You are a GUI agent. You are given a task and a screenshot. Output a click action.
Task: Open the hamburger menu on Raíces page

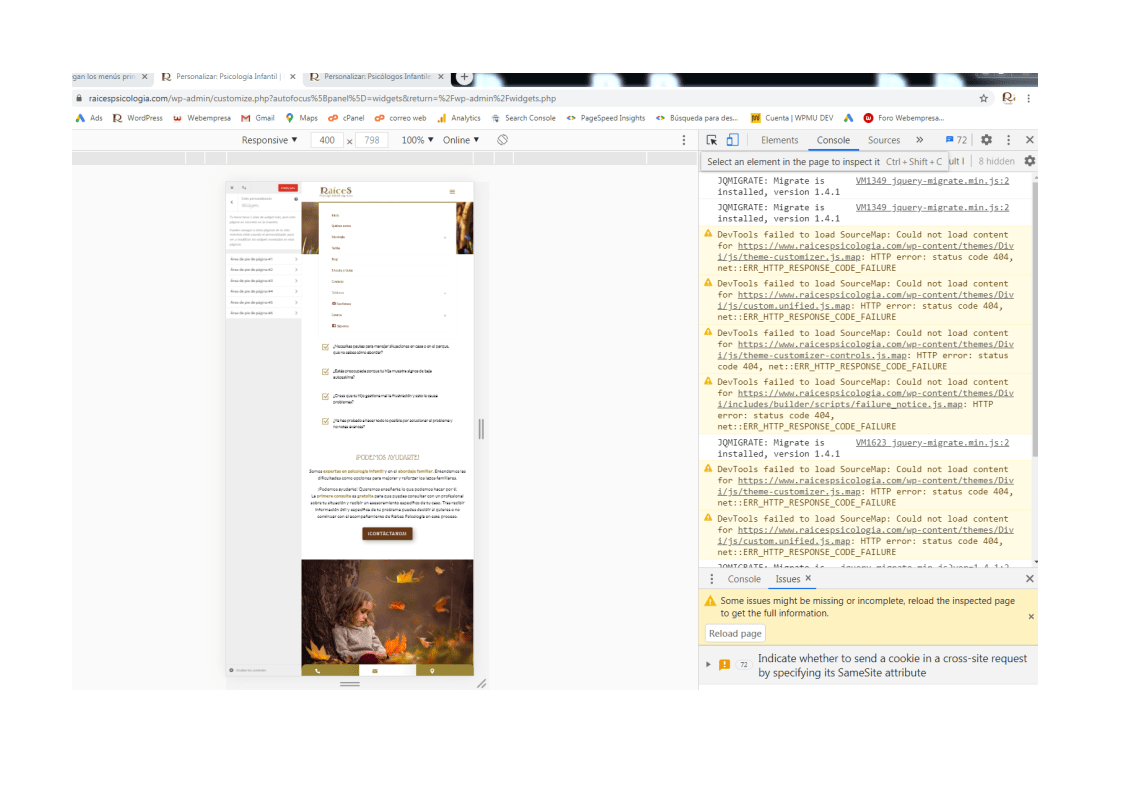452,192
